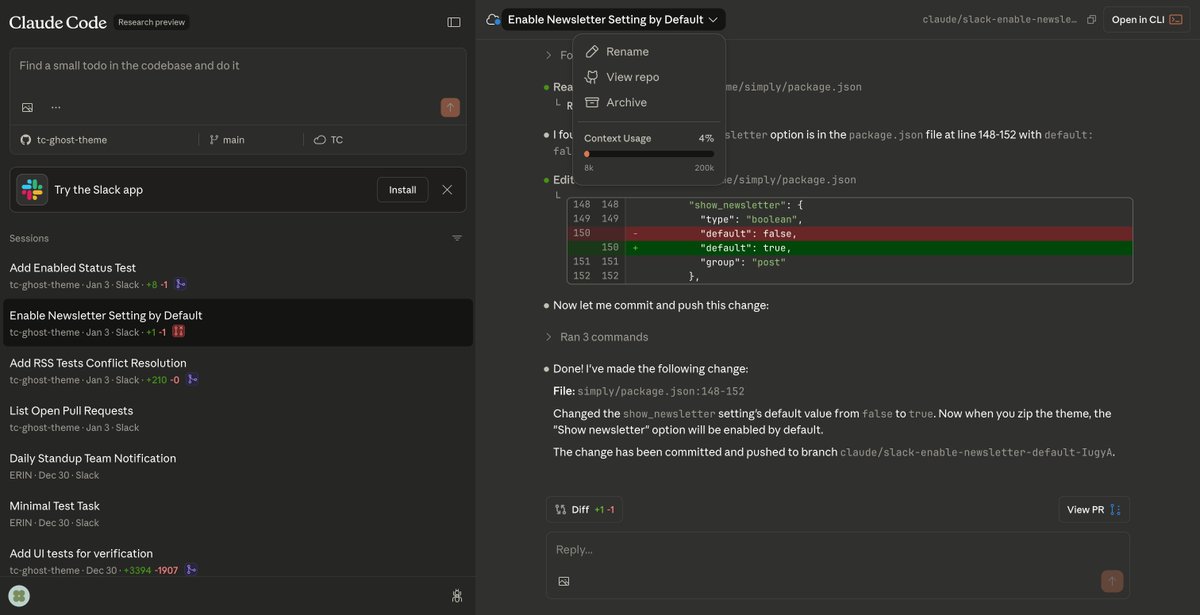Image resolution: width=1200 pixels, height=615 pixels.
Task: Click the image attachment icon in prompt box
Action: pyautogui.click(x=27, y=106)
